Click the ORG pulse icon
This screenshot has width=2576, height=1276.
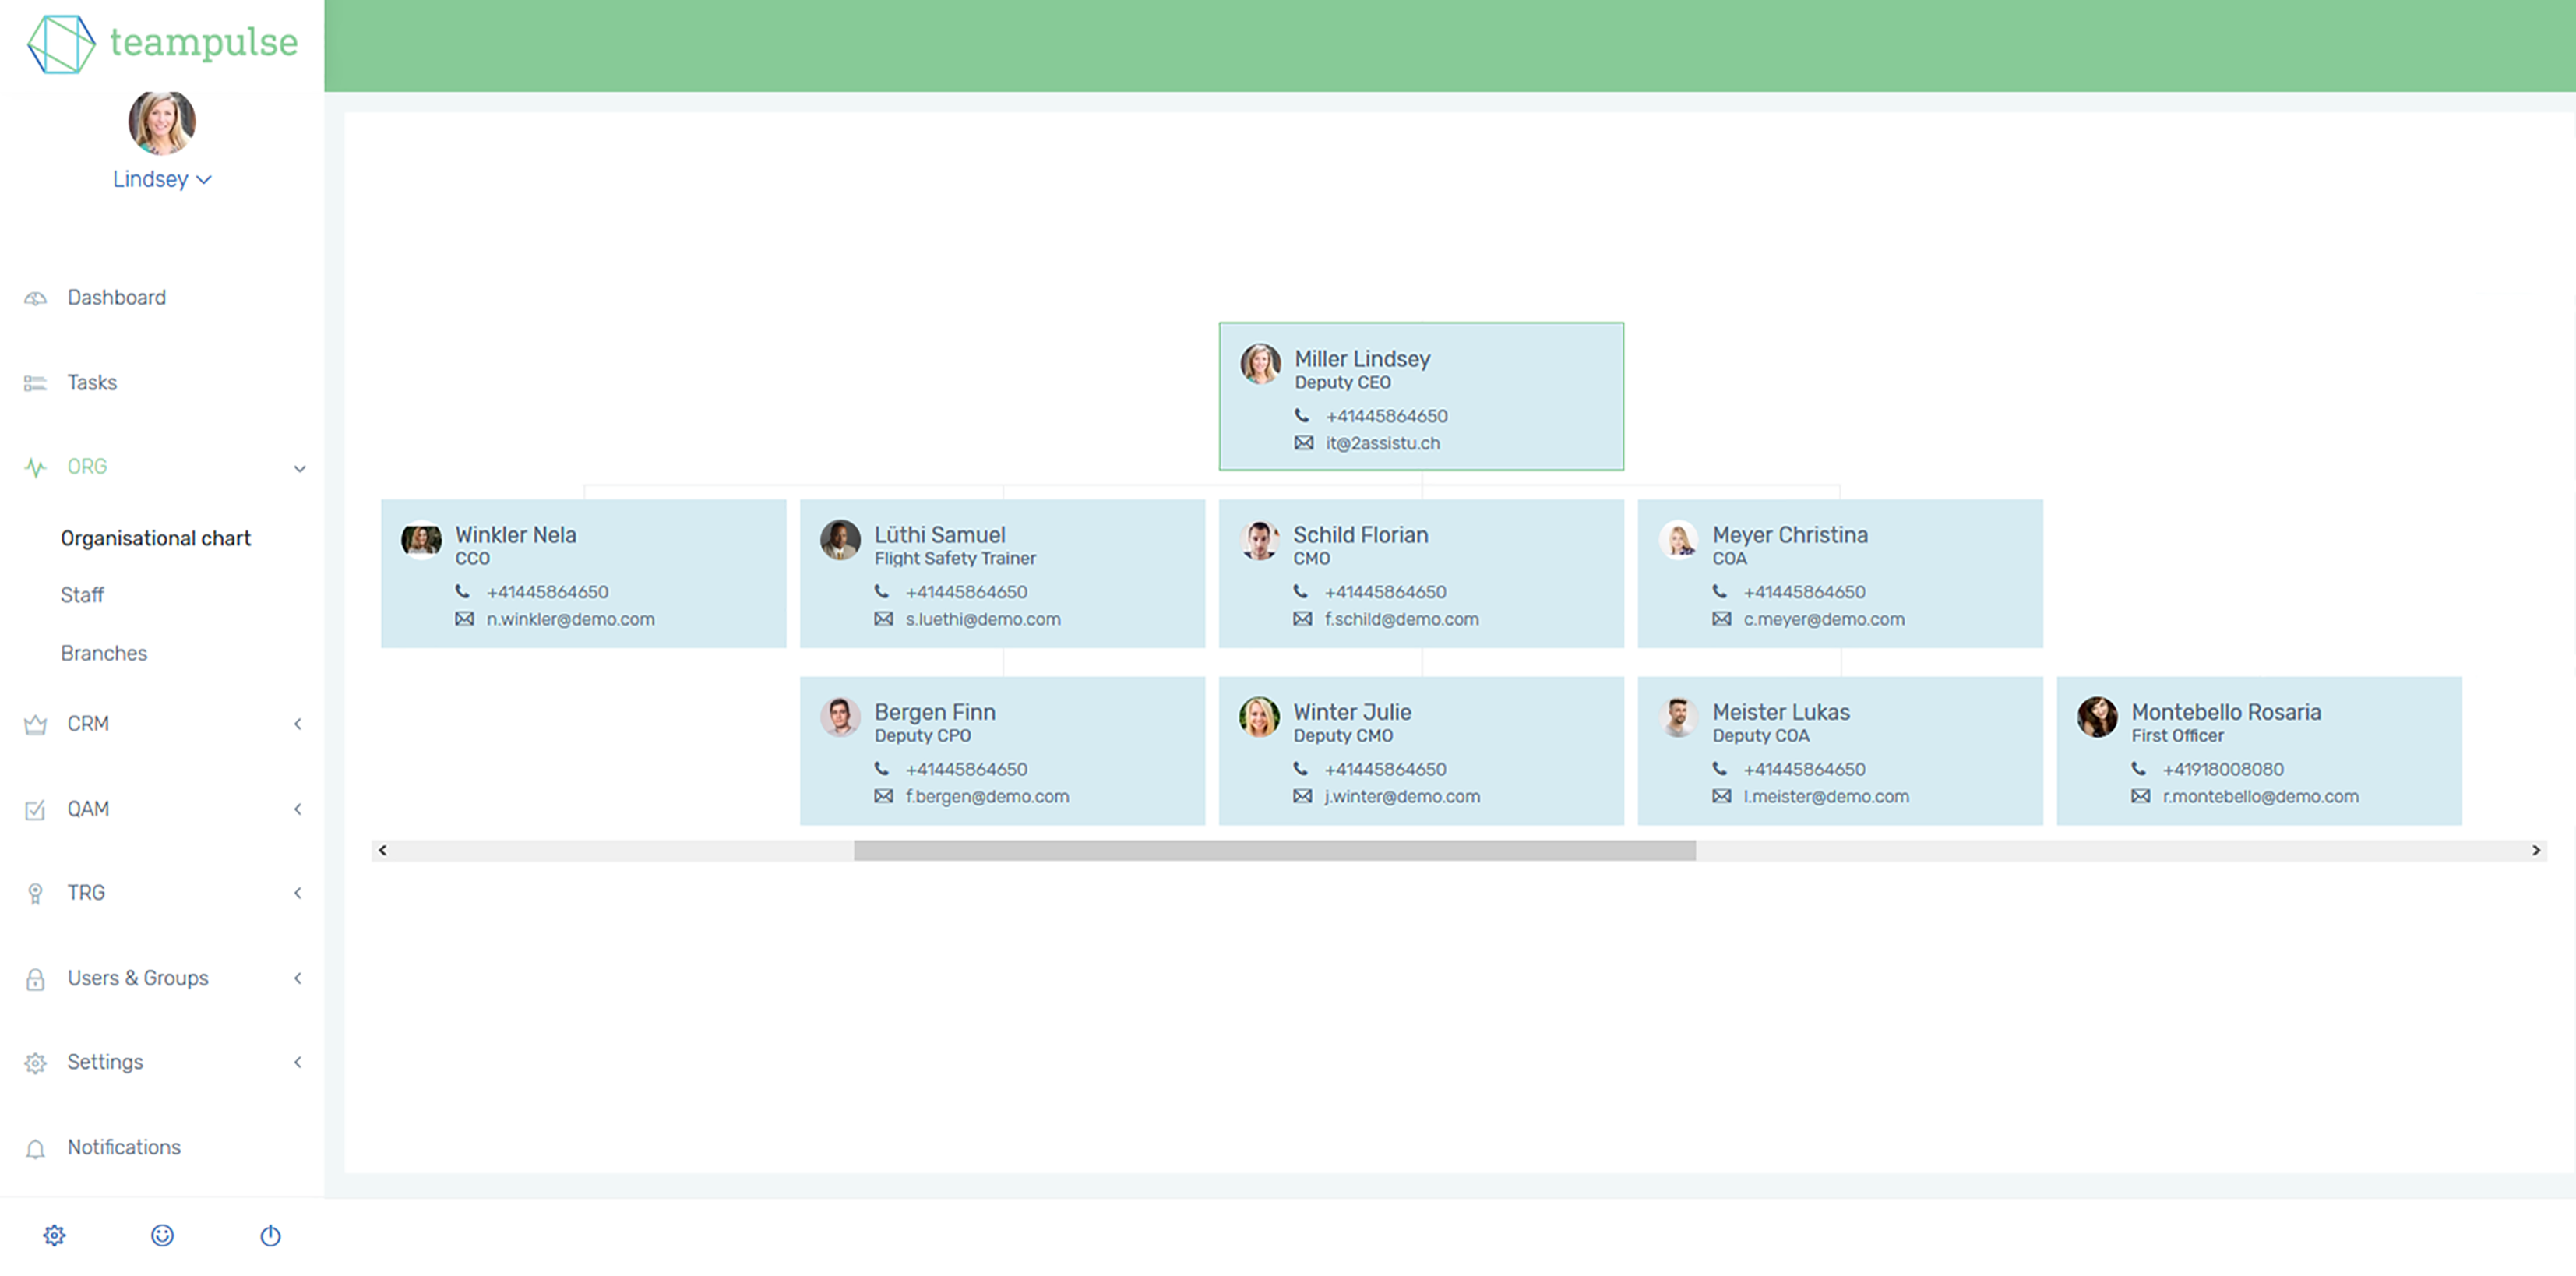click(x=35, y=467)
